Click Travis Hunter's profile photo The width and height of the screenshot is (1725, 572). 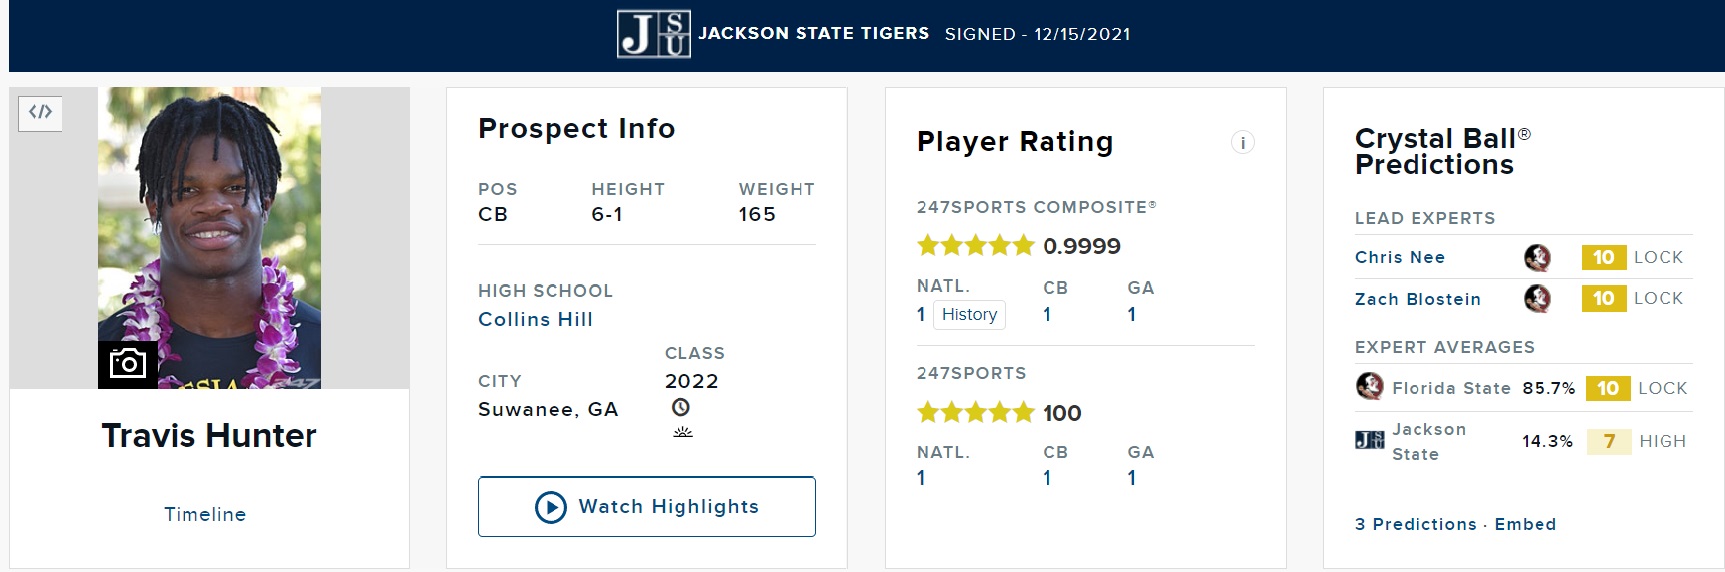coord(209,238)
